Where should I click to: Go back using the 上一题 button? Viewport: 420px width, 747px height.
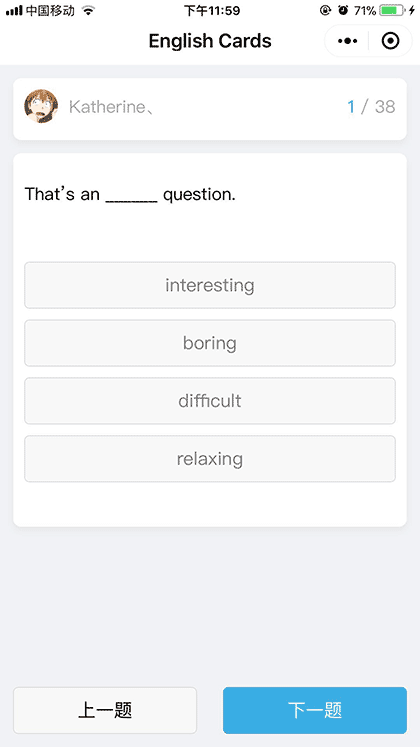(x=105, y=710)
